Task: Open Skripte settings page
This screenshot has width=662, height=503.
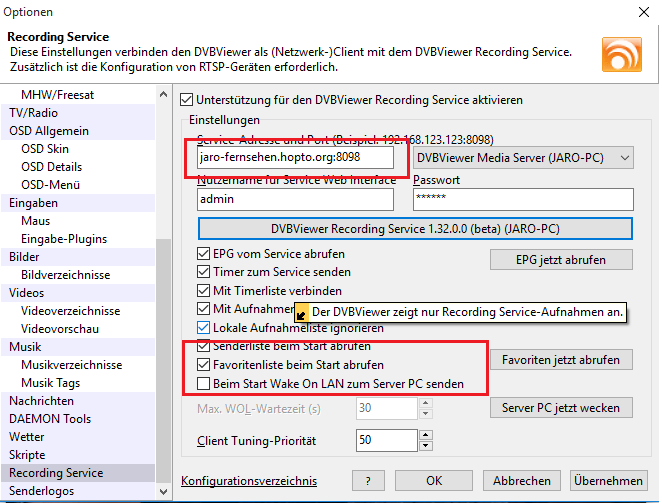Action: 78,455
